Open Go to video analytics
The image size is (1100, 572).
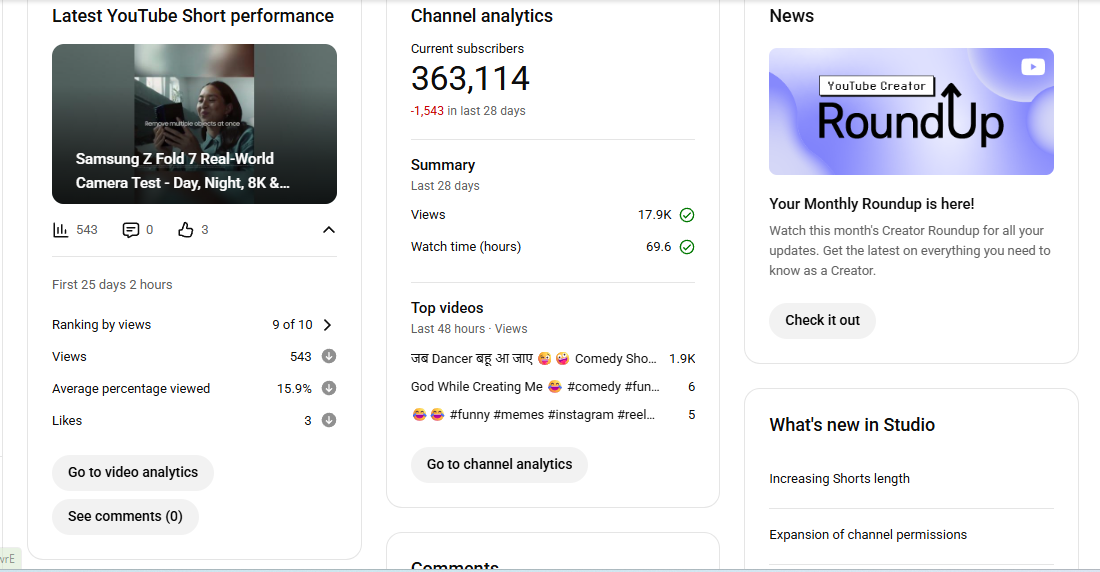(x=133, y=473)
